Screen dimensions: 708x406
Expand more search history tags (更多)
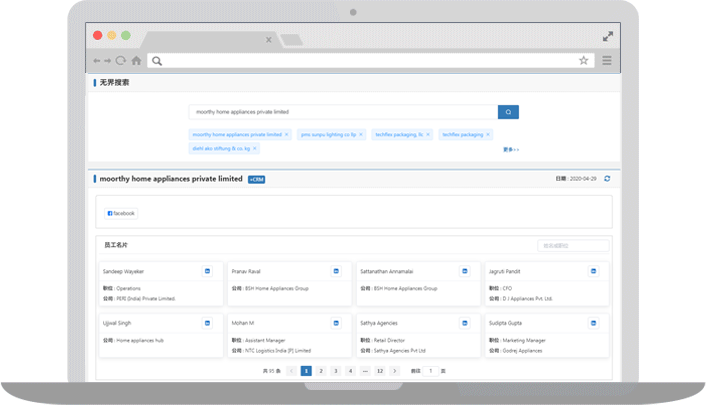511,149
